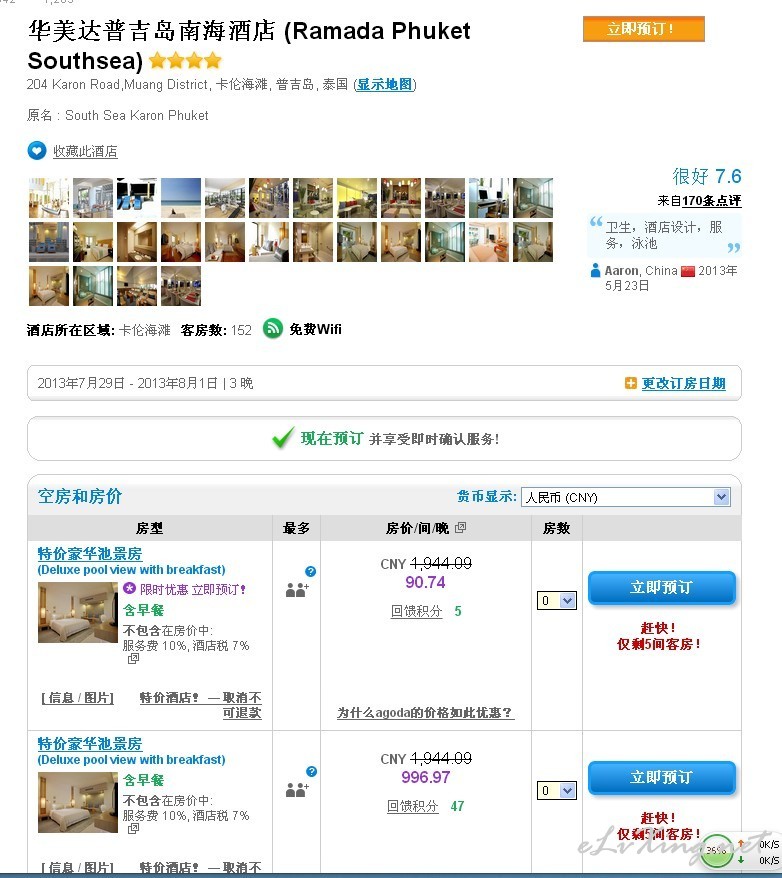The image size is (782, 878).
Task: Click the 170条点评 reviews link
Action: pos(711,200)
